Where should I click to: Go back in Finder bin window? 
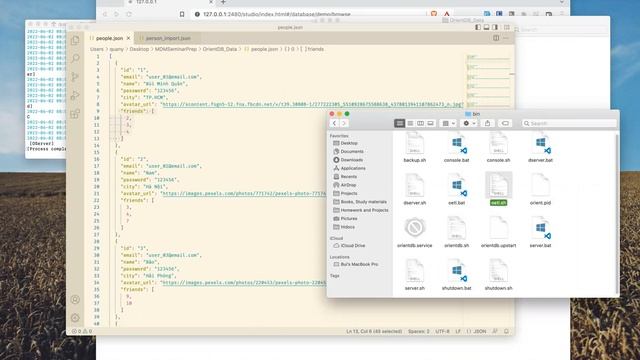(334, 123)
